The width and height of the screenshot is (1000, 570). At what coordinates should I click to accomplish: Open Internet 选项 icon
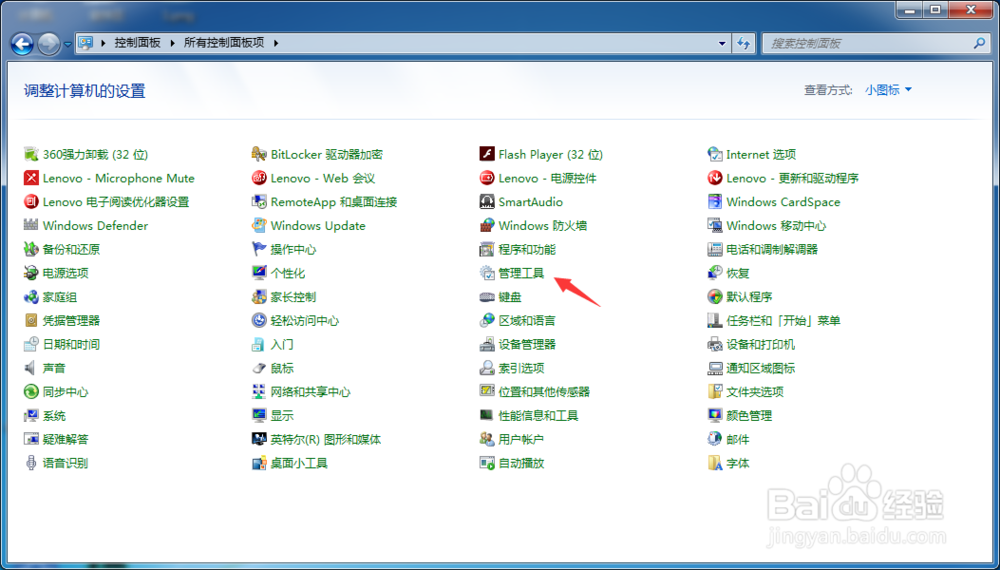point(715,154)
